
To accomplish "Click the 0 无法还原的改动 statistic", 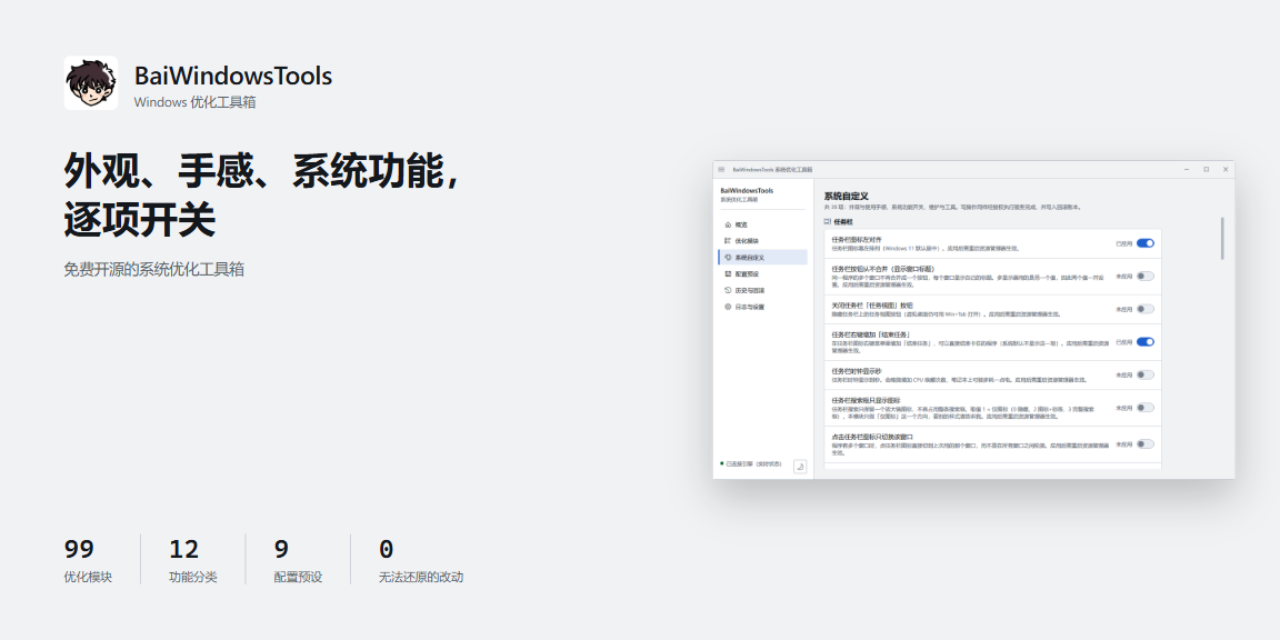I will click(x=421, y=560).
